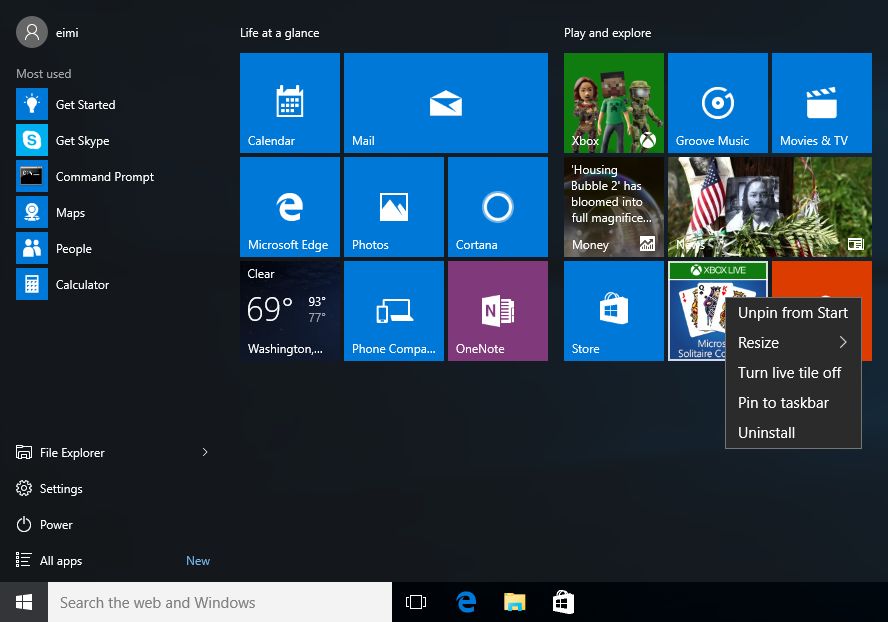Select Unpin from Start

pos(793,313)
